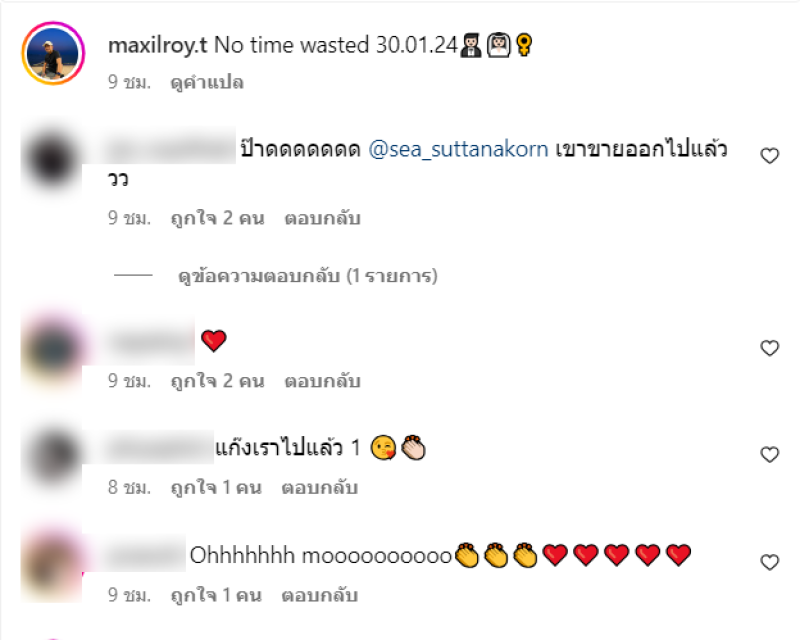Expand ดูข้อความตอบกลับ (1 รายการ) replies
The height and width of the screenshot is (640, 800).
click(308, 276)
